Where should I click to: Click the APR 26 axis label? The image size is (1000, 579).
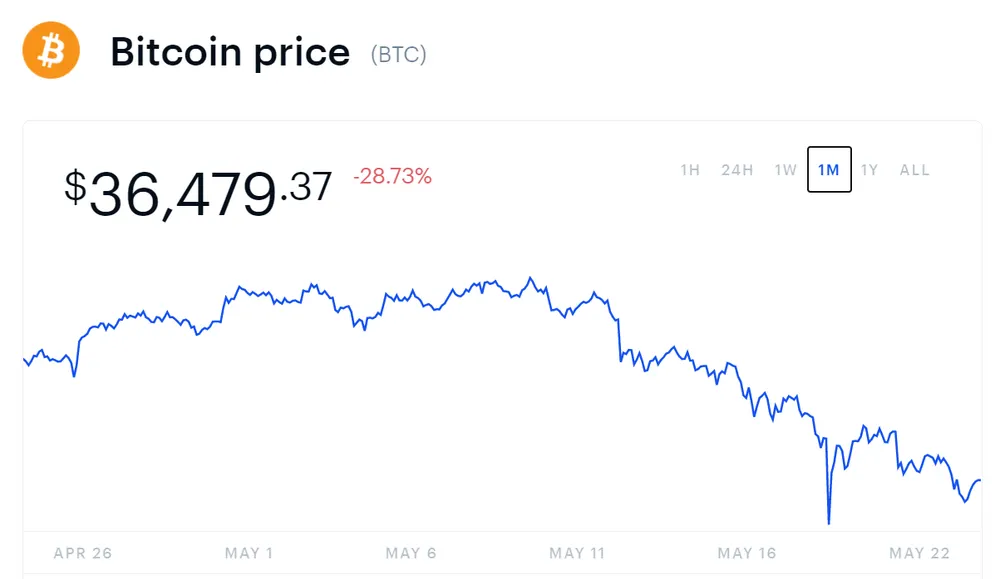pos(85,552)
